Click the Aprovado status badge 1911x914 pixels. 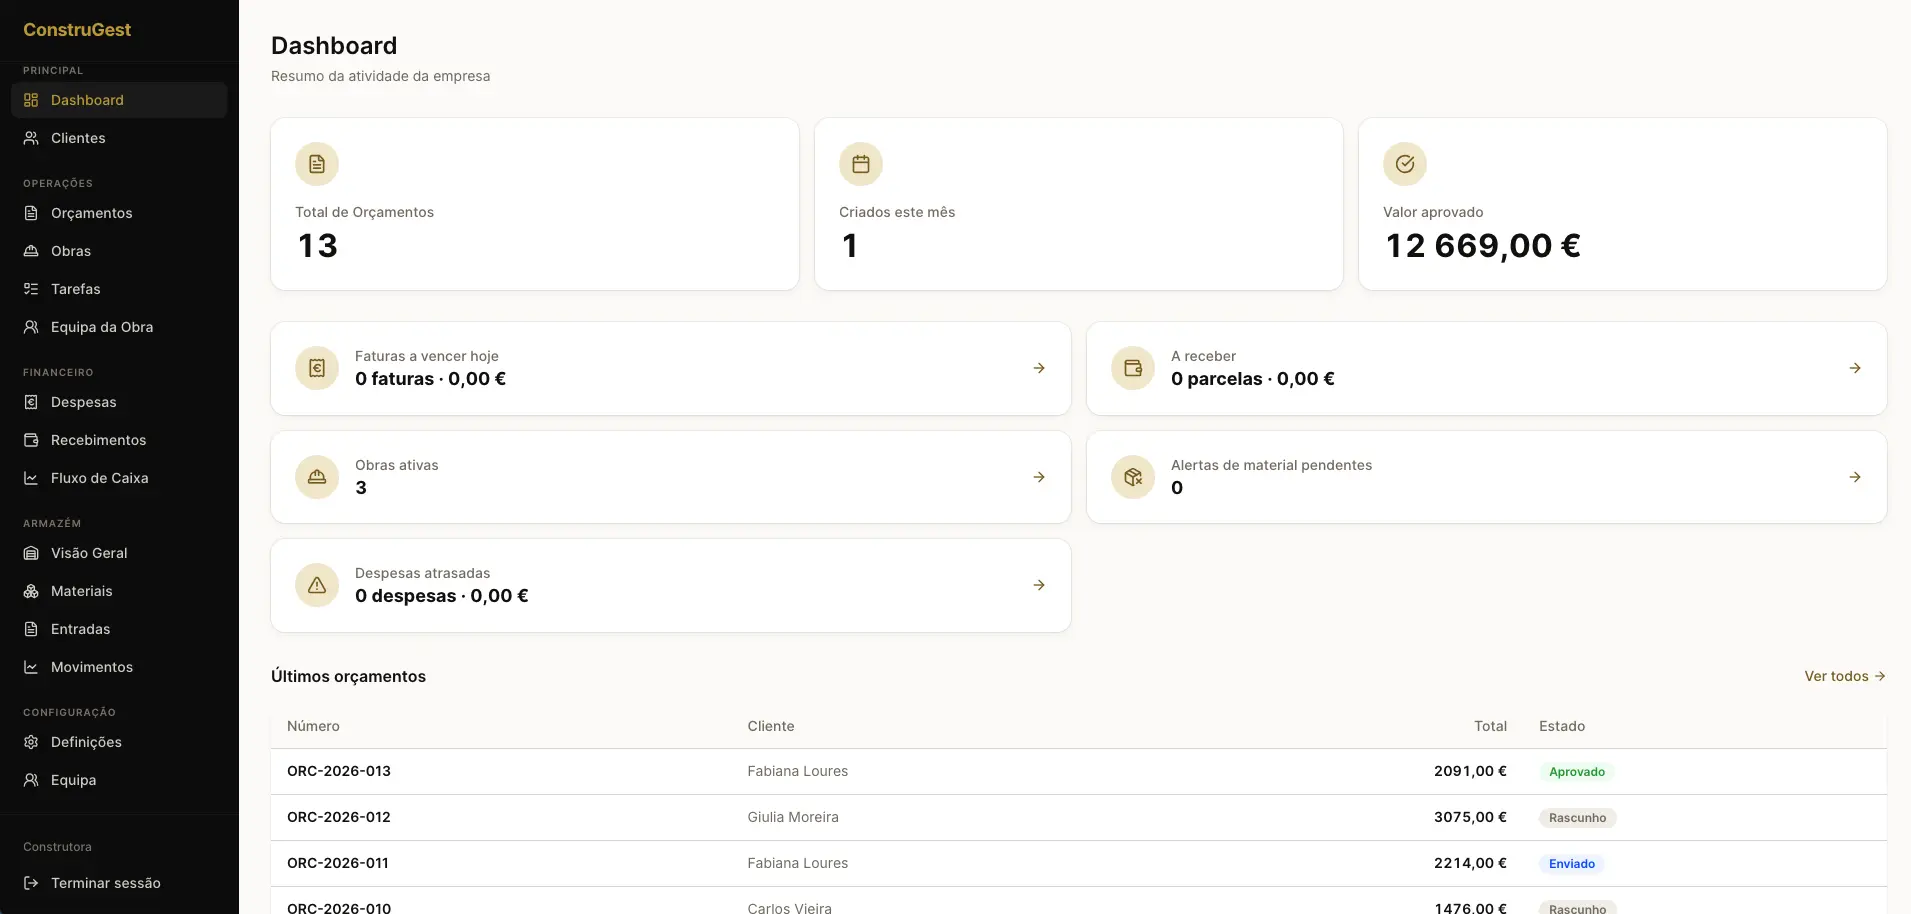click(1577, 772)
